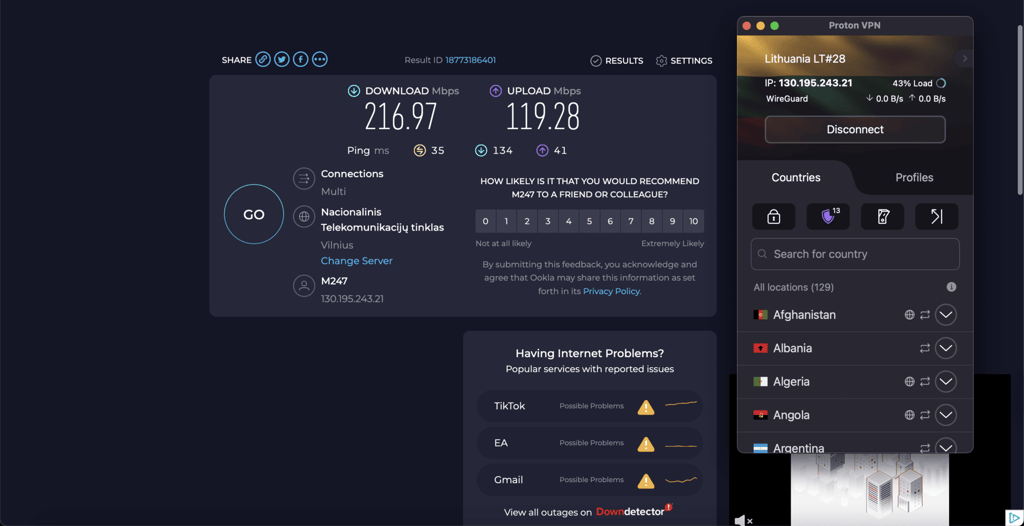1024x526 pixels.
Task: Rate recommendation score 5
Action: [589, 222]
